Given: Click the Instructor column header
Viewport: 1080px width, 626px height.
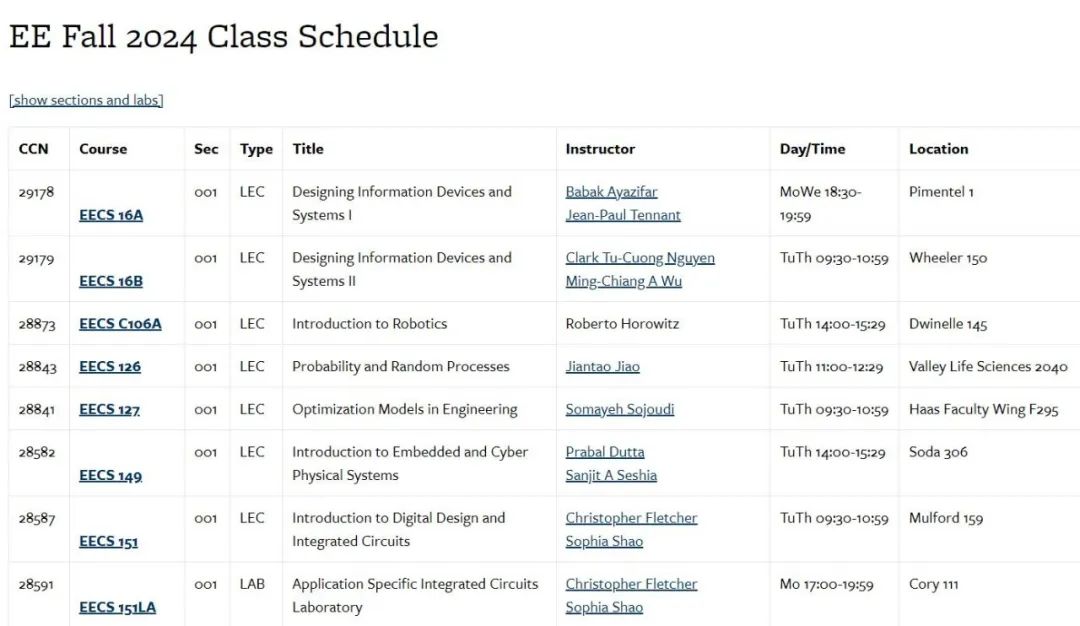Looking at the screenshot, I should pos(600,149).
